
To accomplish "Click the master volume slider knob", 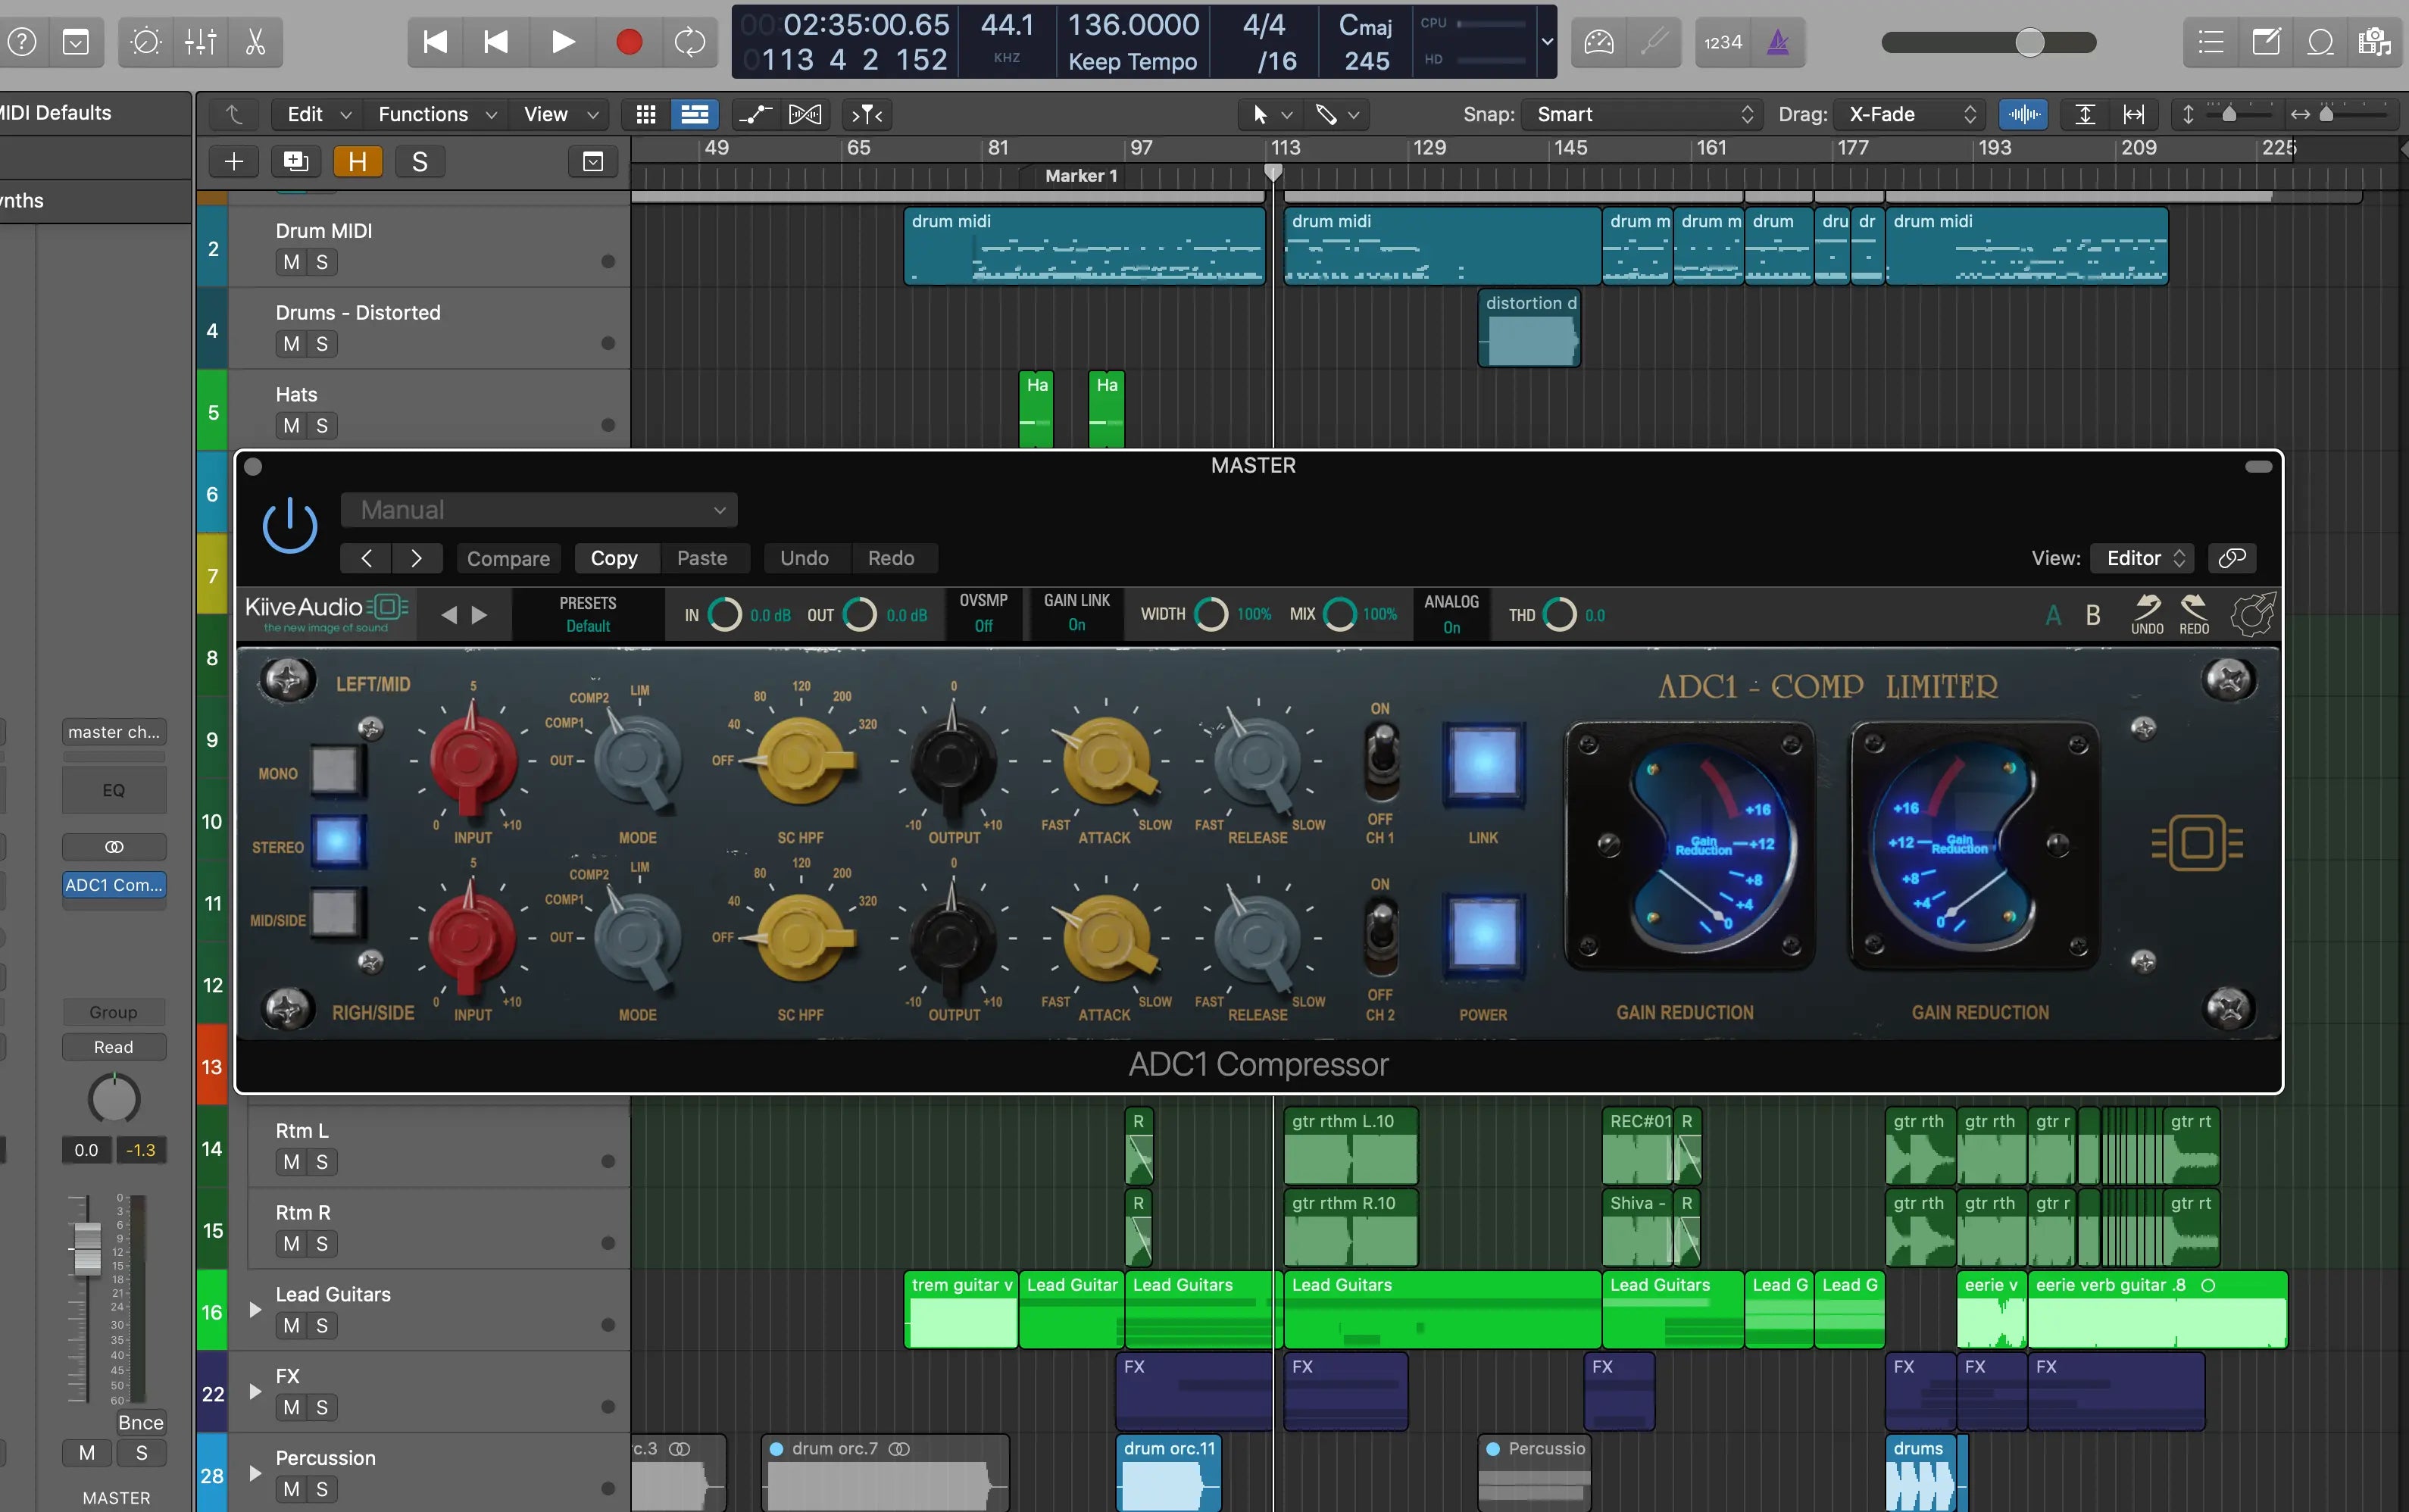I will pos(2029,42).
